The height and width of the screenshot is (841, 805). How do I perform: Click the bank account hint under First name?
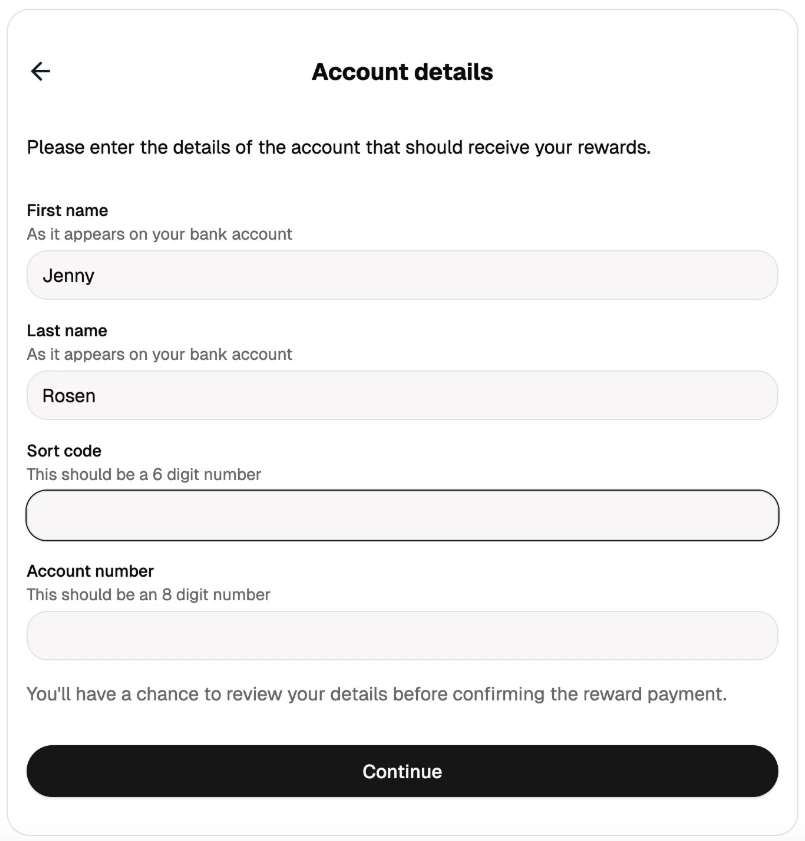pyautogui.click(x=158, y=234)
